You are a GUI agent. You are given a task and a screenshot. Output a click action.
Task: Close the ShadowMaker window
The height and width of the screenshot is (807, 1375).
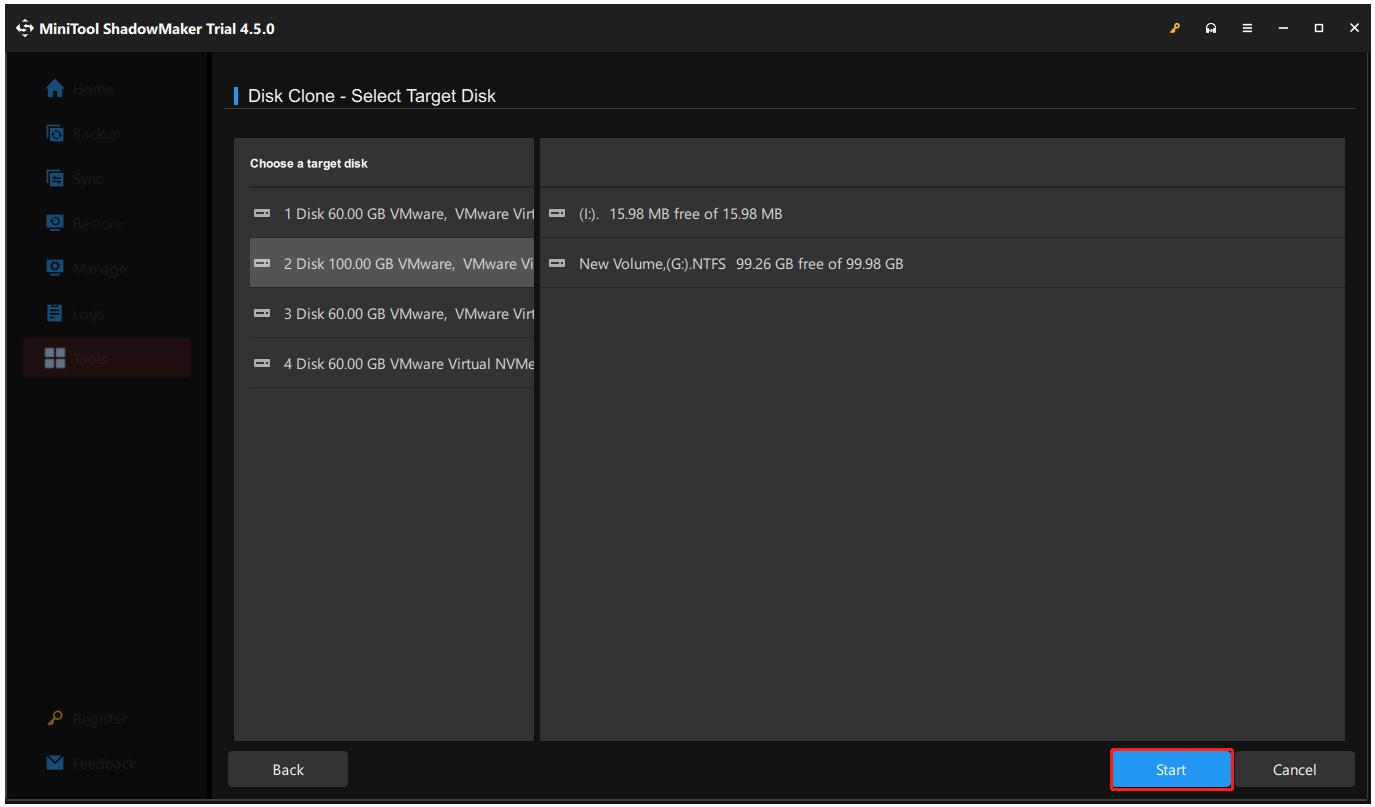pos(1354,29)
